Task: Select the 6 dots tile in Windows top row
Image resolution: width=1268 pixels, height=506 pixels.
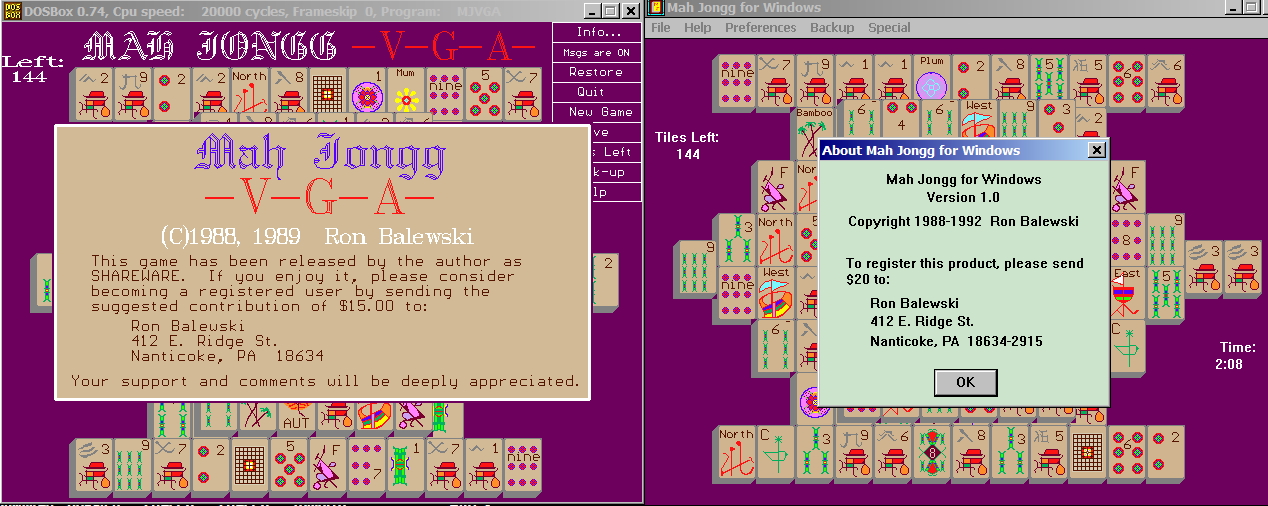Action: [1127, 80]
